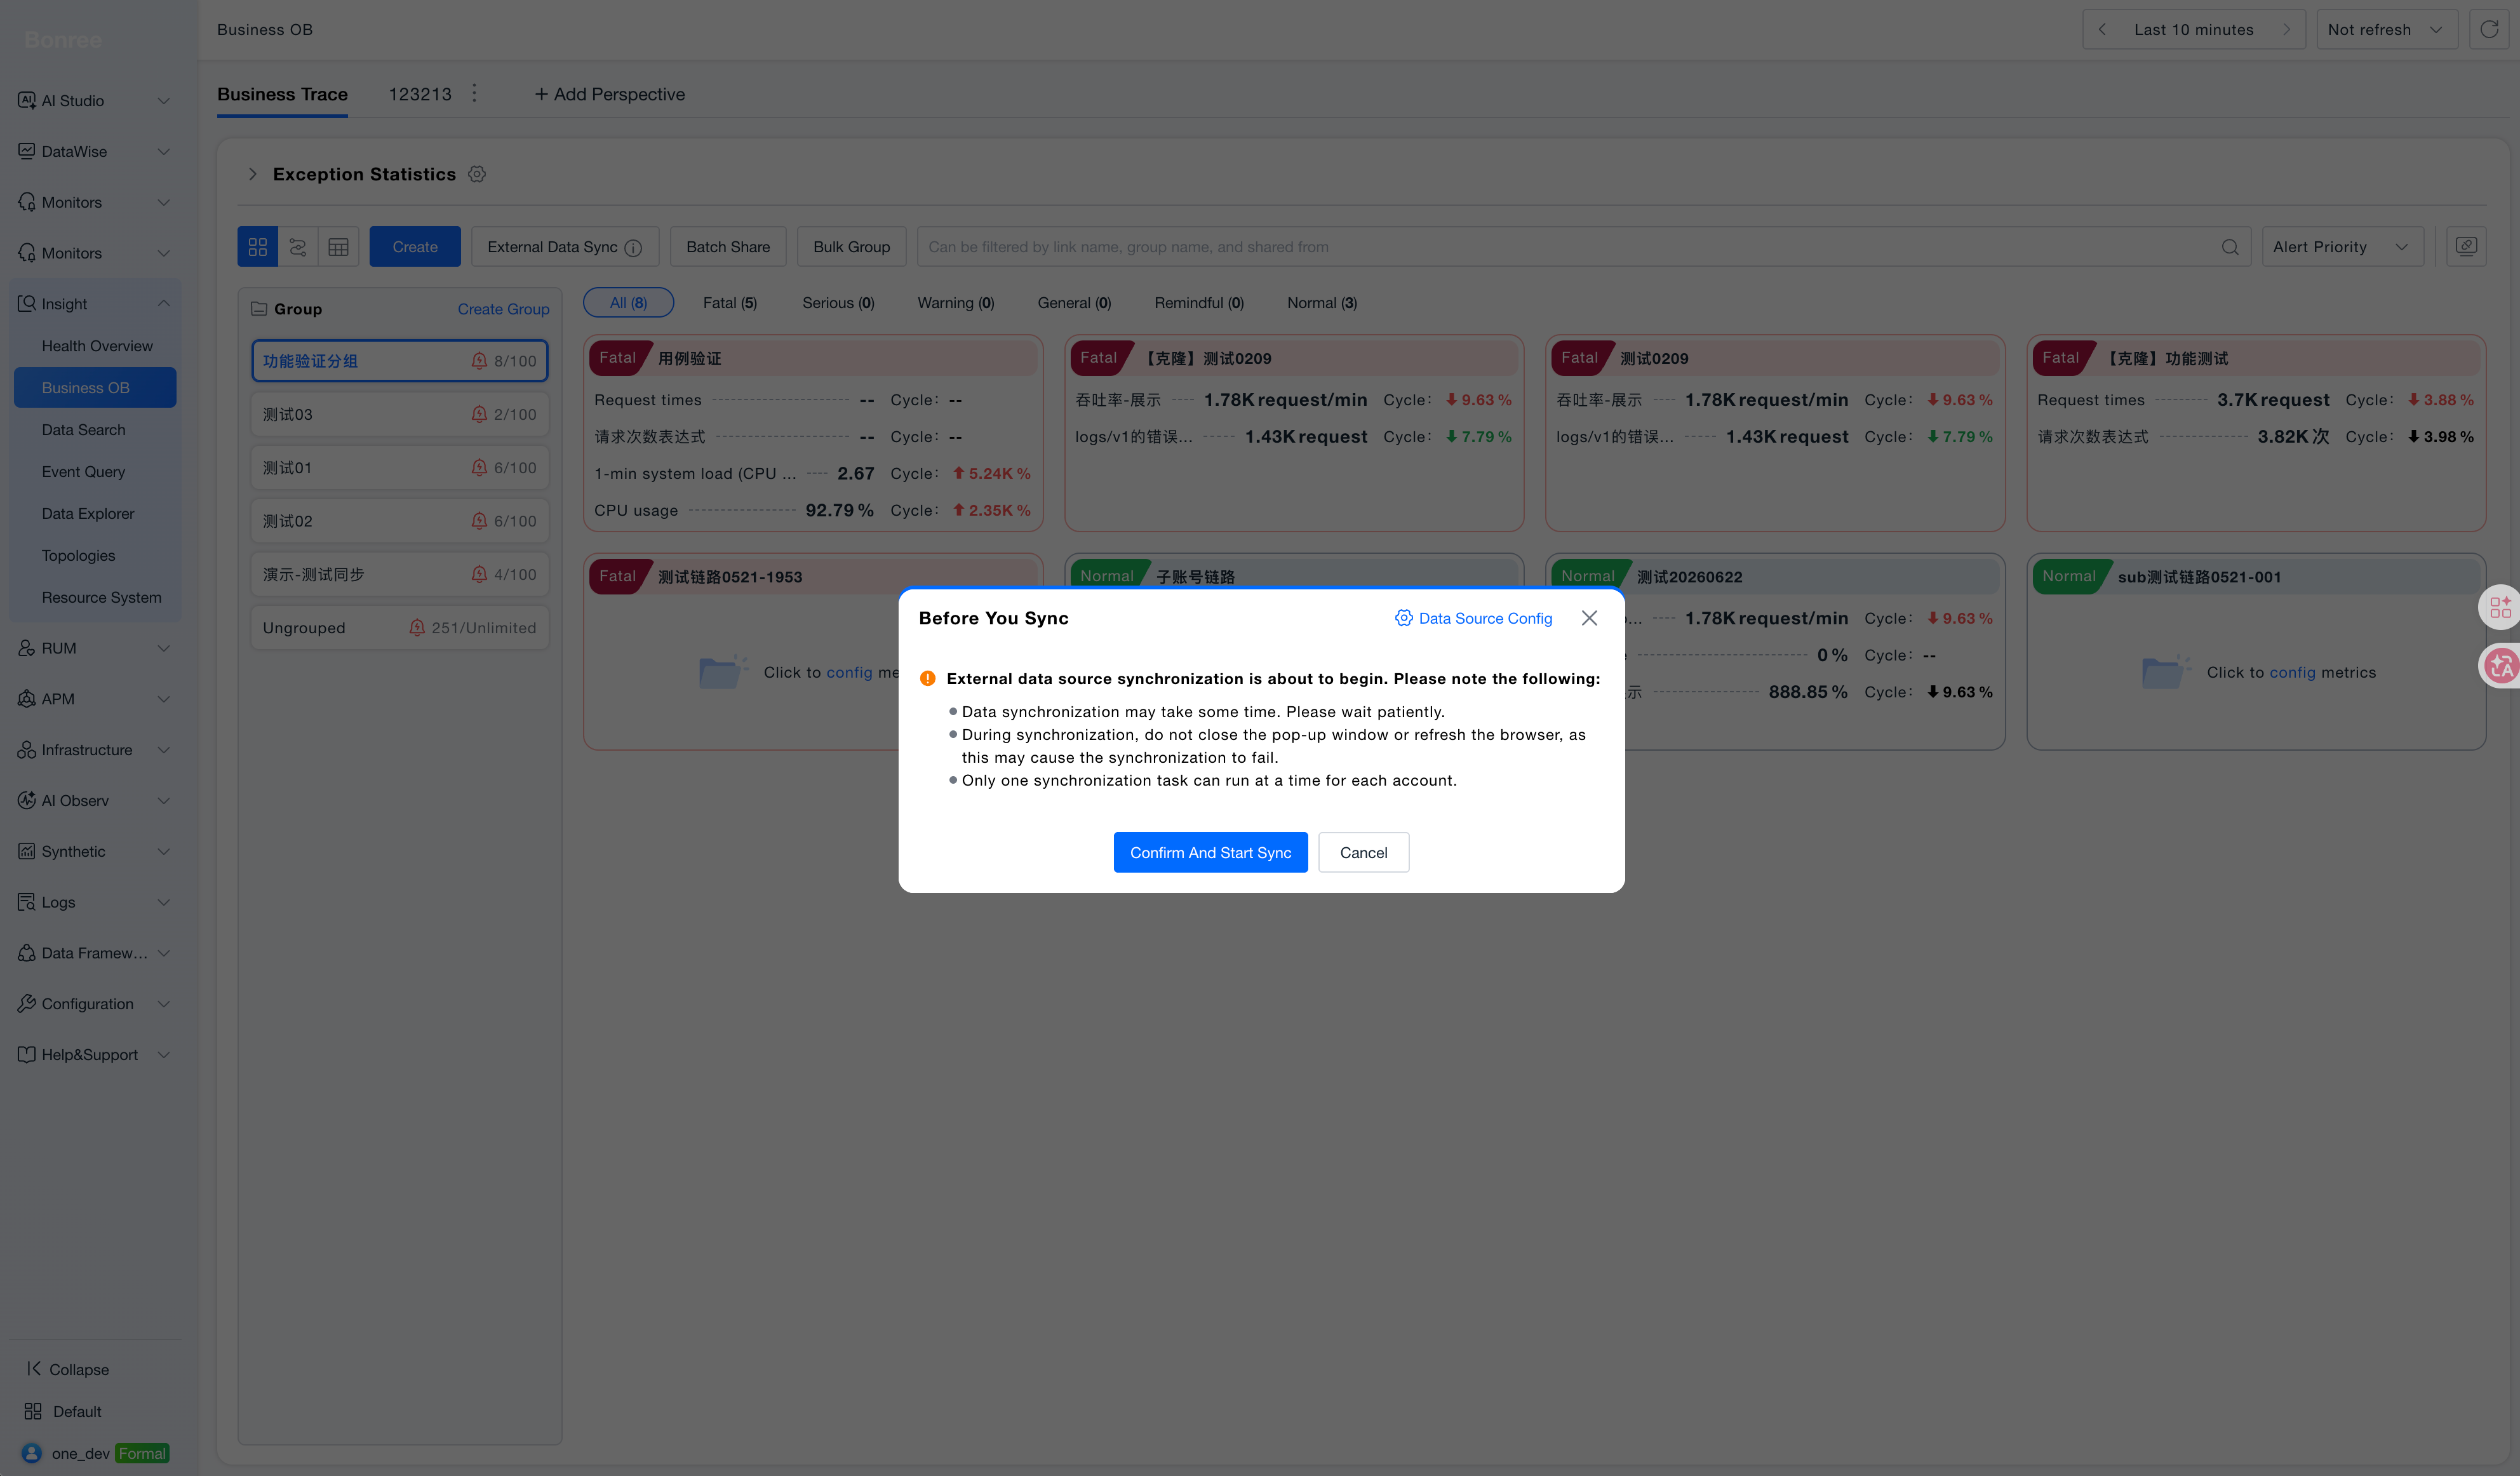Open Data Explorer page
Image resolution: width=2520 pixels, height=1476 pixels.
coord(88,513)
